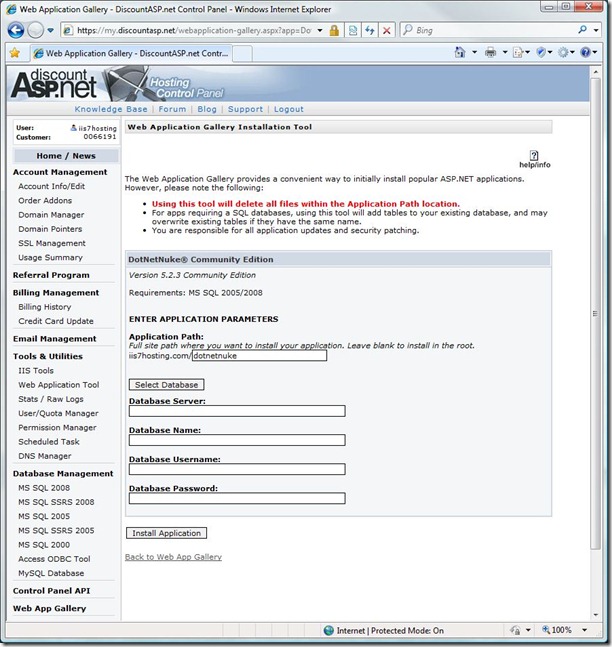
Task: Open the Print options dropdown arrow
Action: pos(505,52)
